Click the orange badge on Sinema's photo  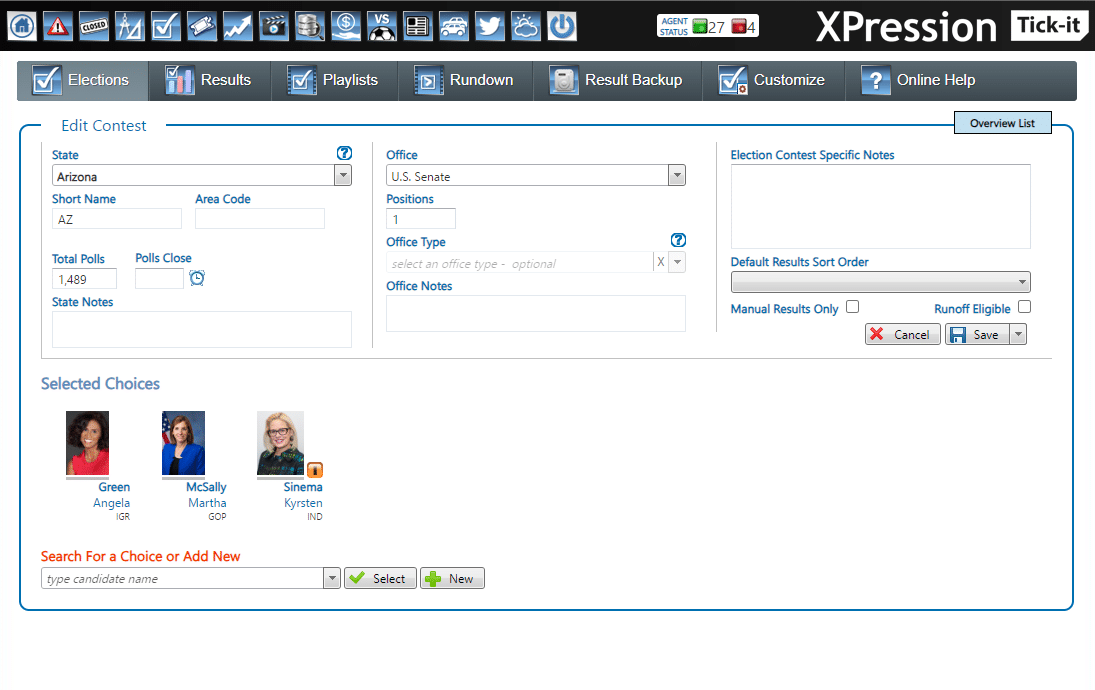[315, 469]
